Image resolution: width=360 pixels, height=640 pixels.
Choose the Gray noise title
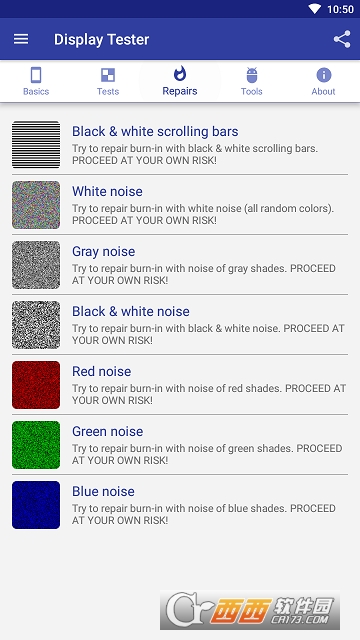tap(104, 251)
